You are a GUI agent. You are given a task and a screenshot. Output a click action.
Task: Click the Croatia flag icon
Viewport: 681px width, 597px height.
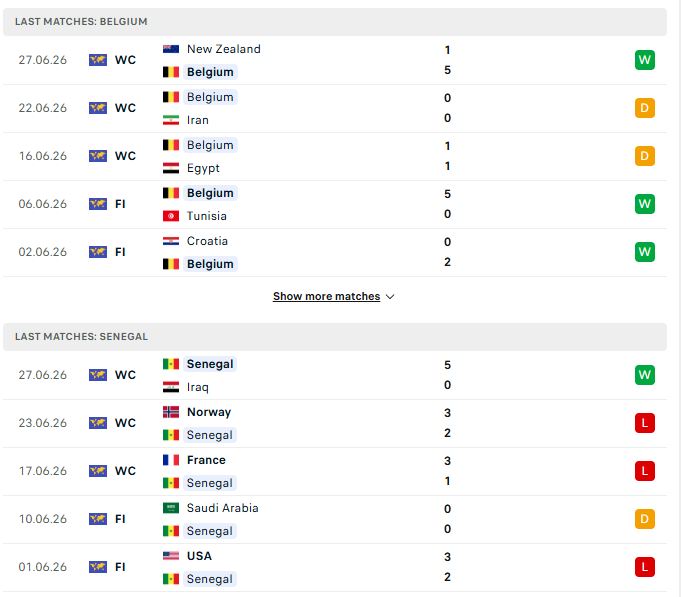click(x=171, y=241)
